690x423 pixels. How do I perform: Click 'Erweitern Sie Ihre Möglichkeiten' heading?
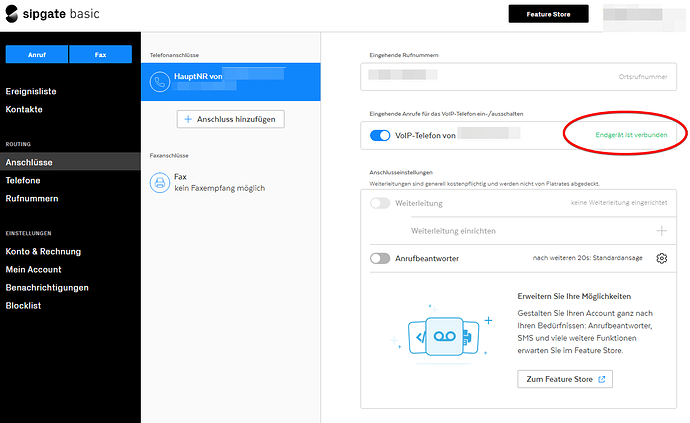point(574,296)
